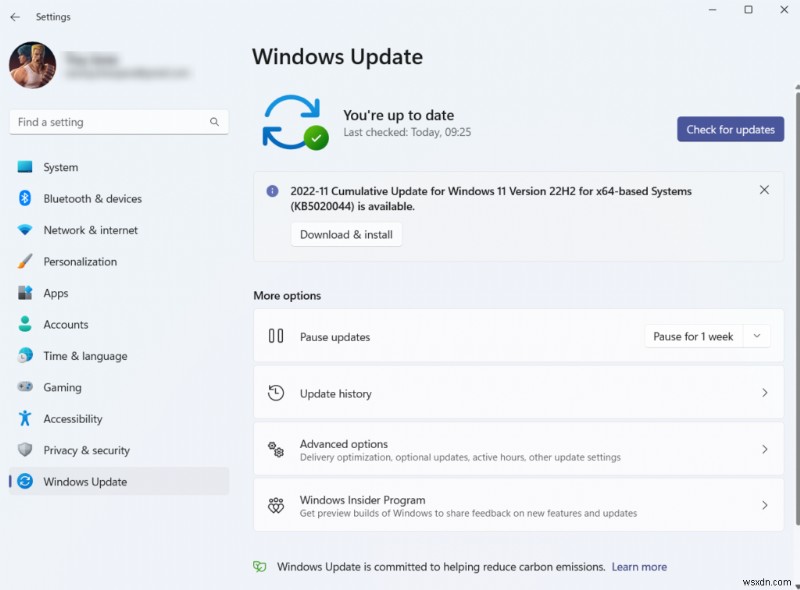Screen dimensions: 800x590
Task: Click the Advanced options gear icon
Action: click(276, 449)
